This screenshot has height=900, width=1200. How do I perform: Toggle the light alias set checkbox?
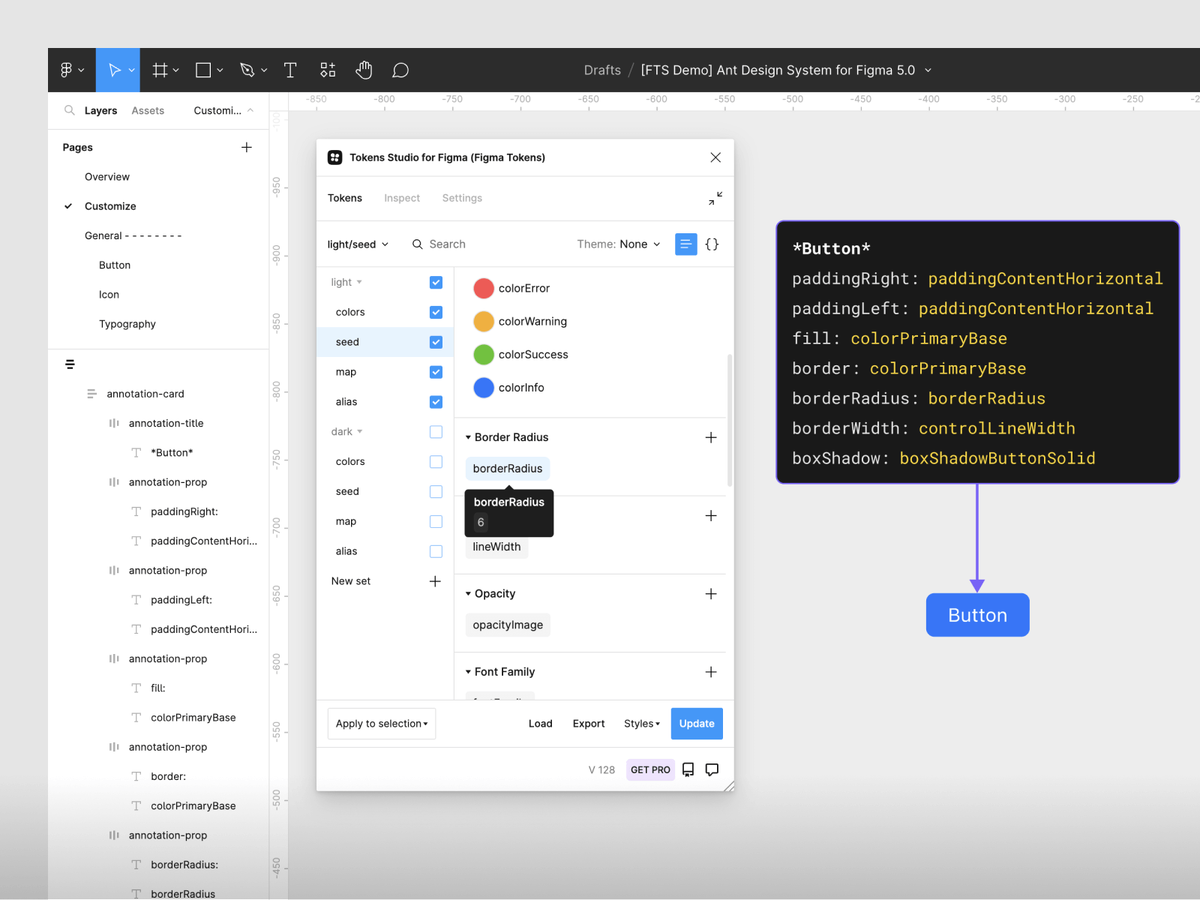(436, 402)
